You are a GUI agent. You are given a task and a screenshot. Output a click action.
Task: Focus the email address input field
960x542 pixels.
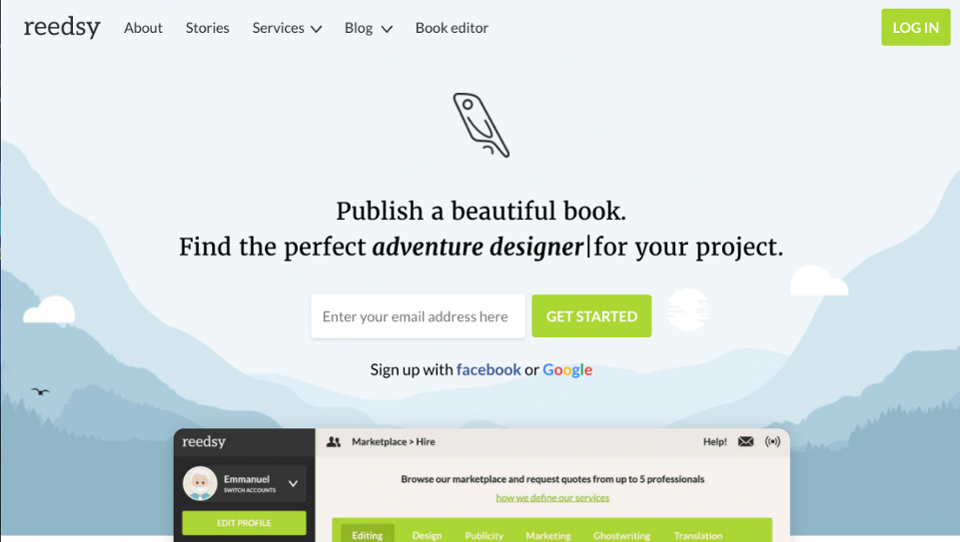pyautogui.click(x=418, y=316)
